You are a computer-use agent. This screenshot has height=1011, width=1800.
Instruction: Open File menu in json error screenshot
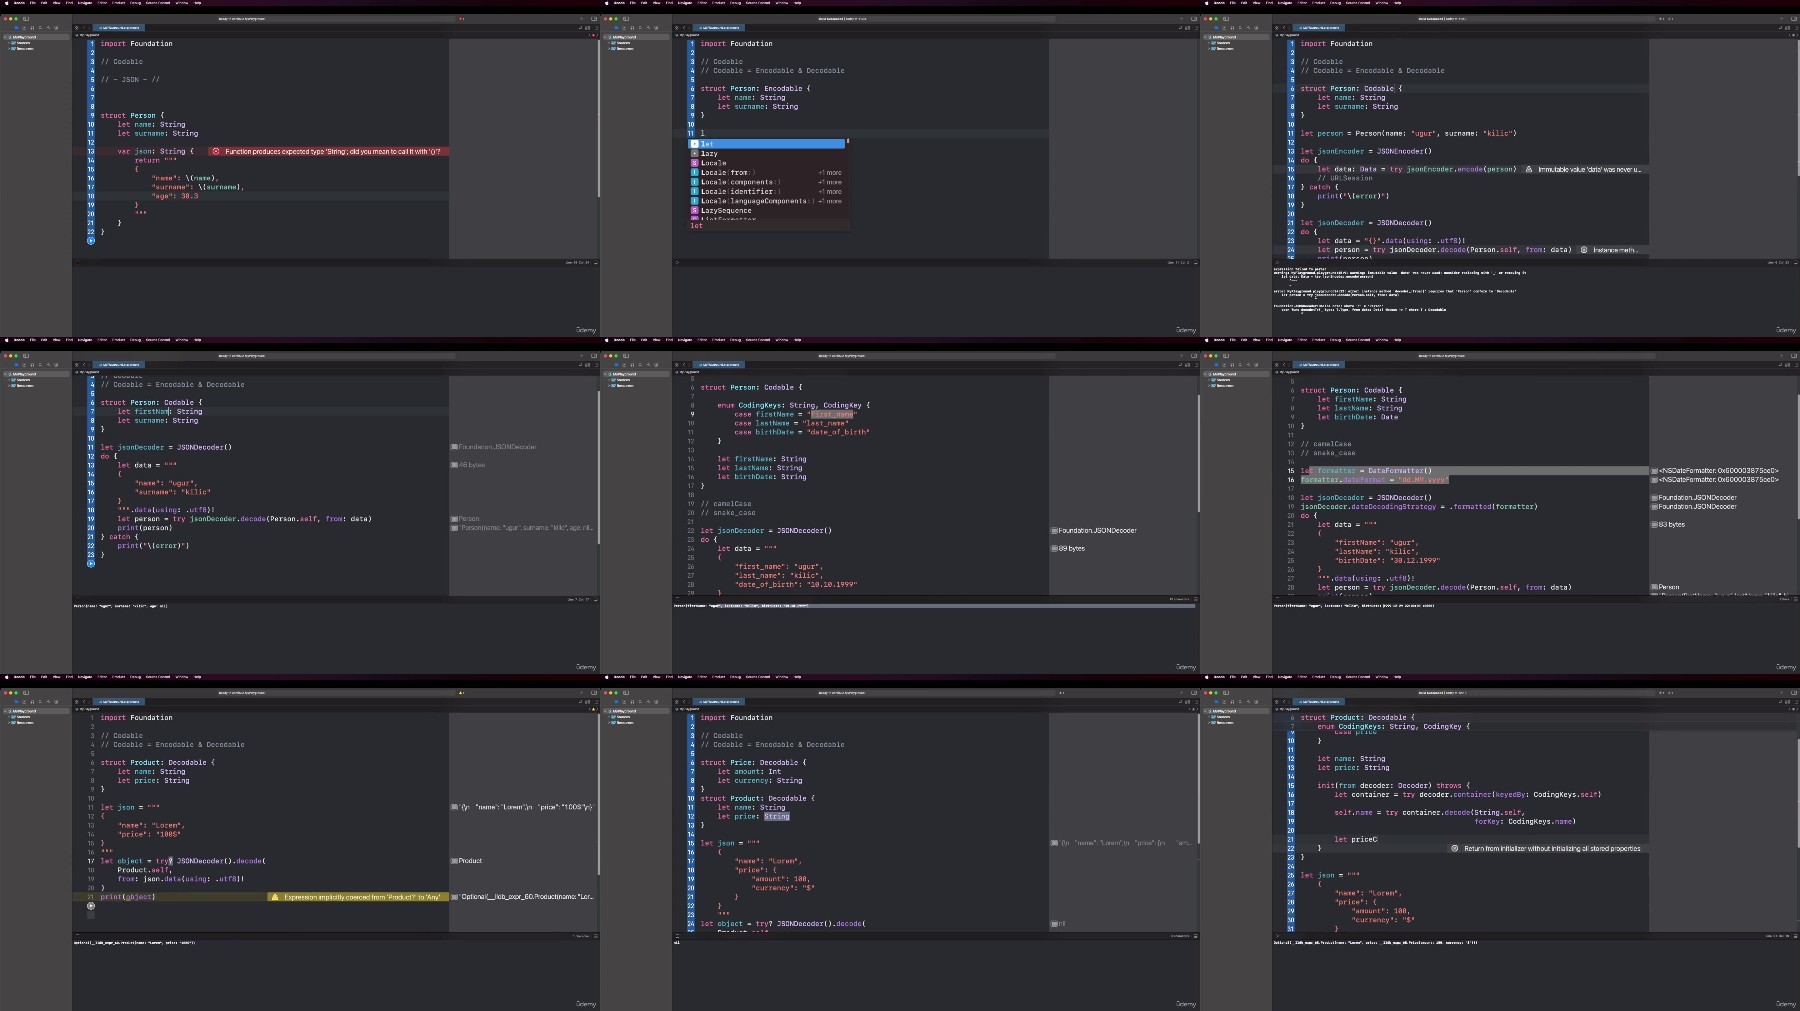pos(33,3)
